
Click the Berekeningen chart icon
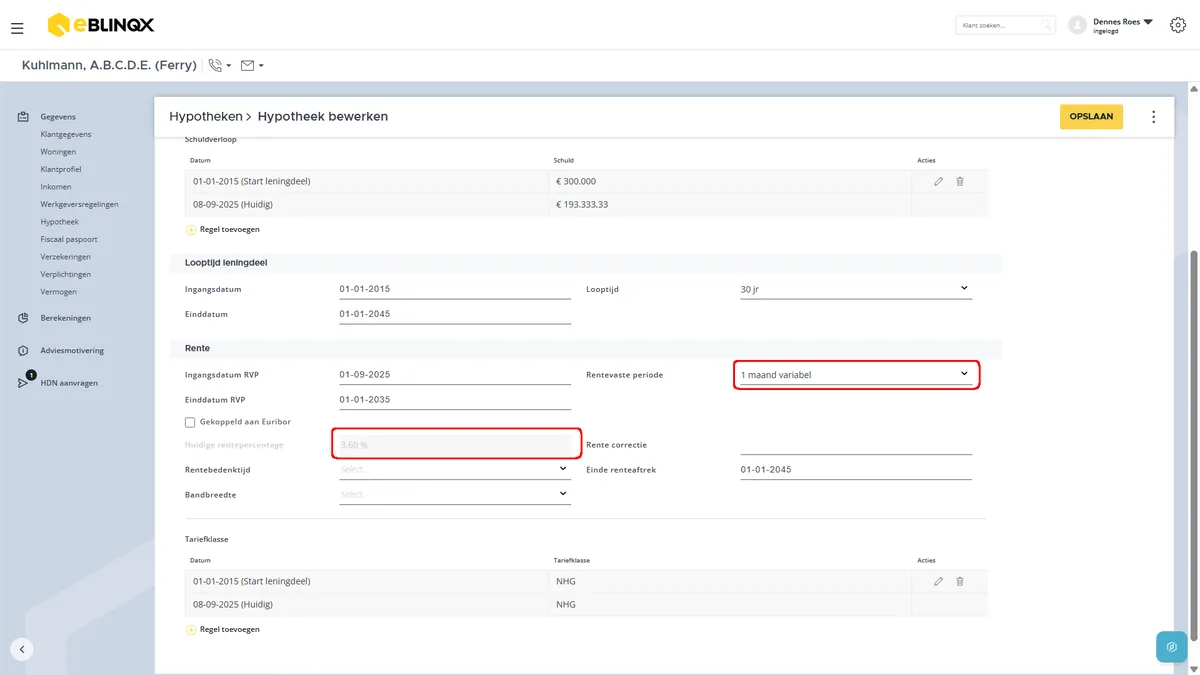coord(23,318)
